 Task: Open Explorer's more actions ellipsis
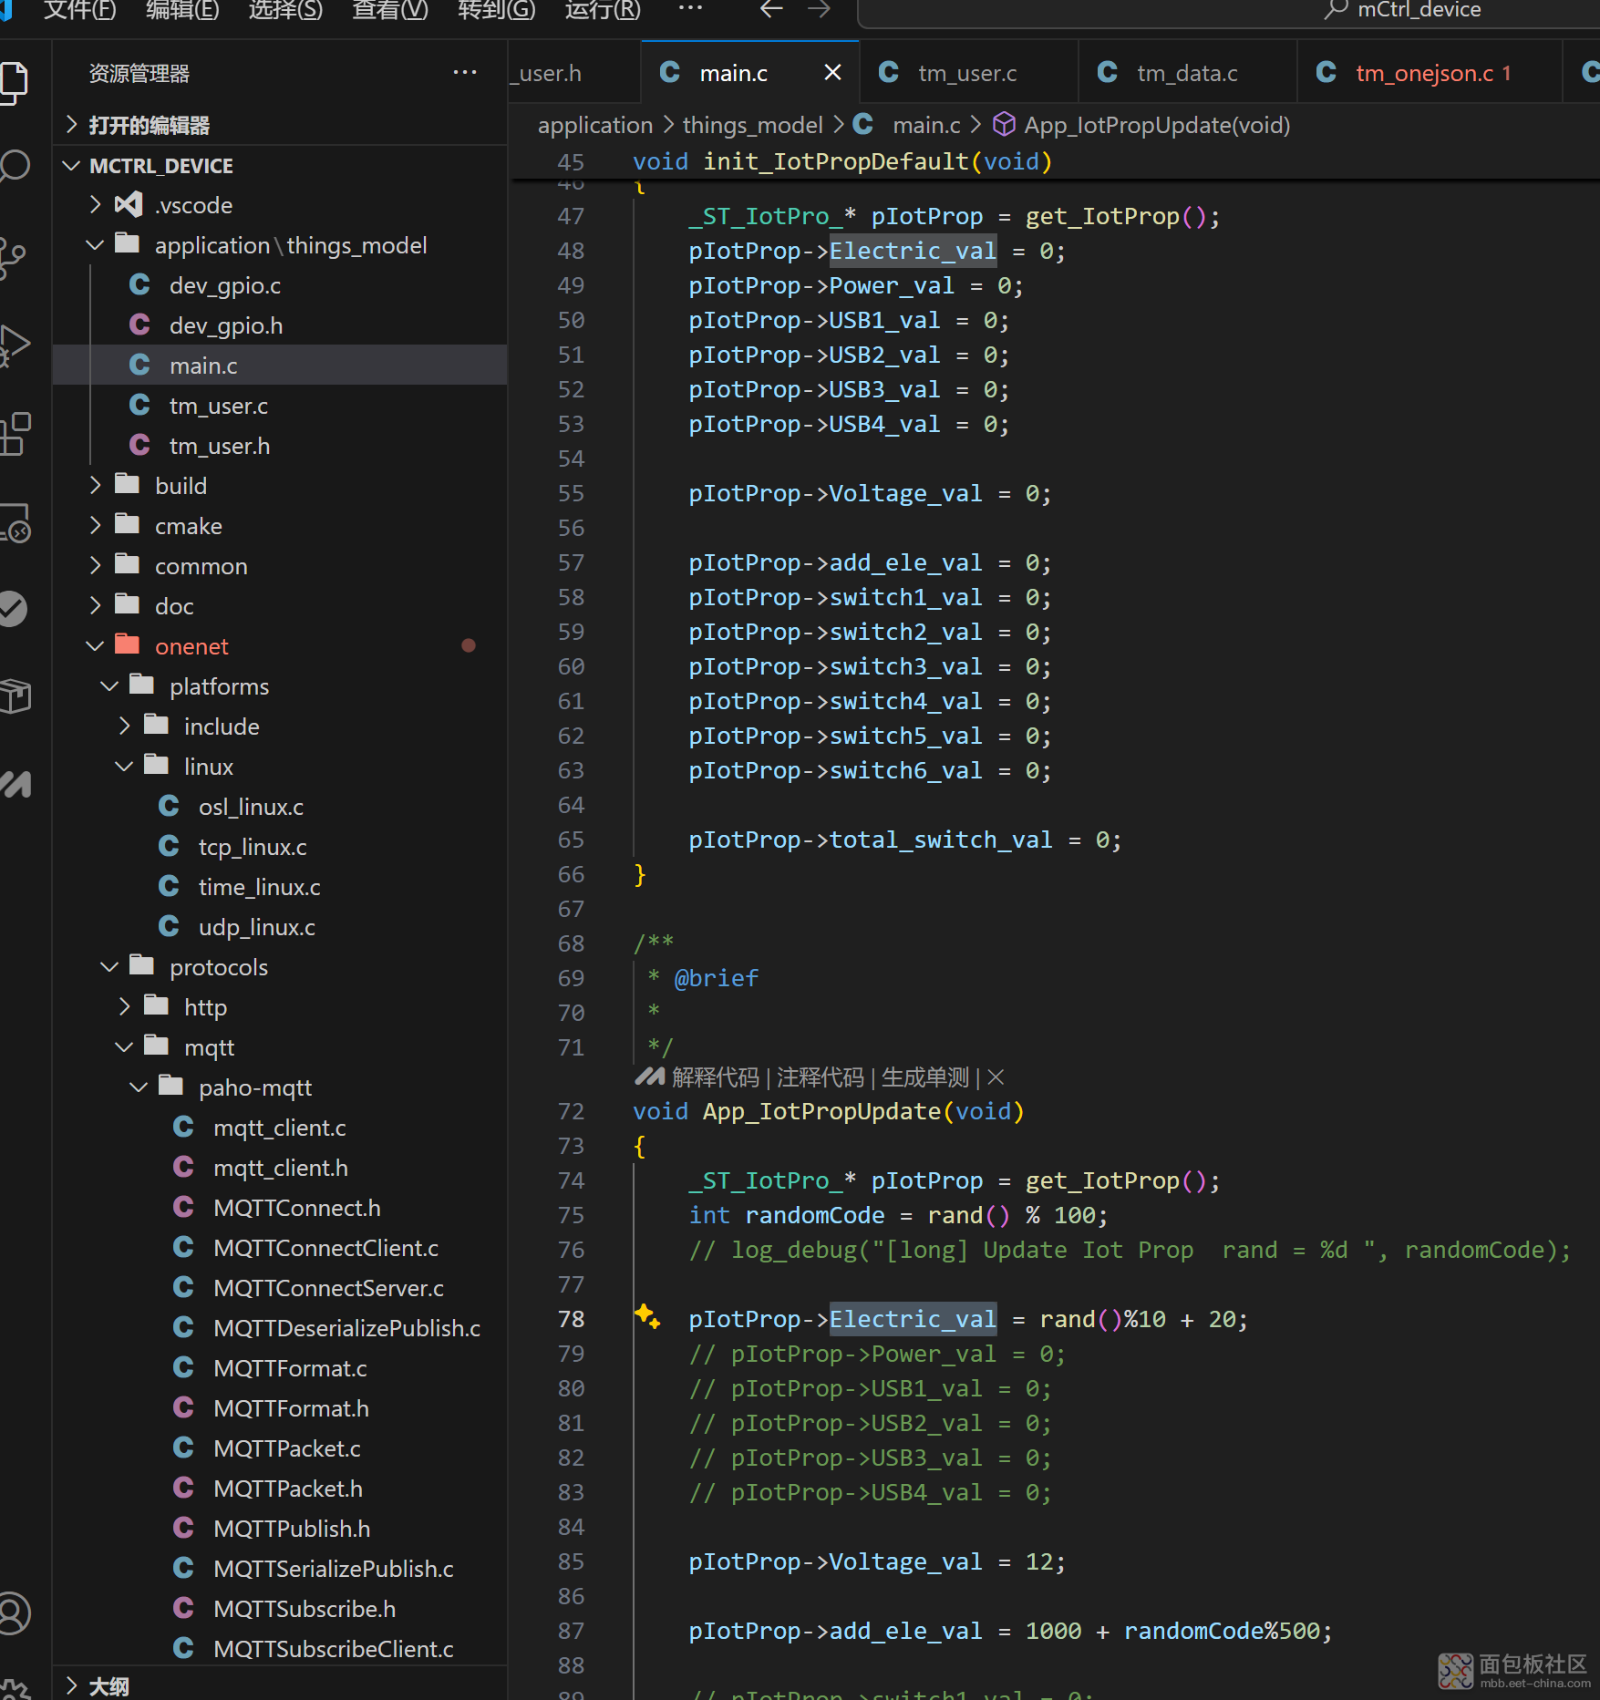464,73
